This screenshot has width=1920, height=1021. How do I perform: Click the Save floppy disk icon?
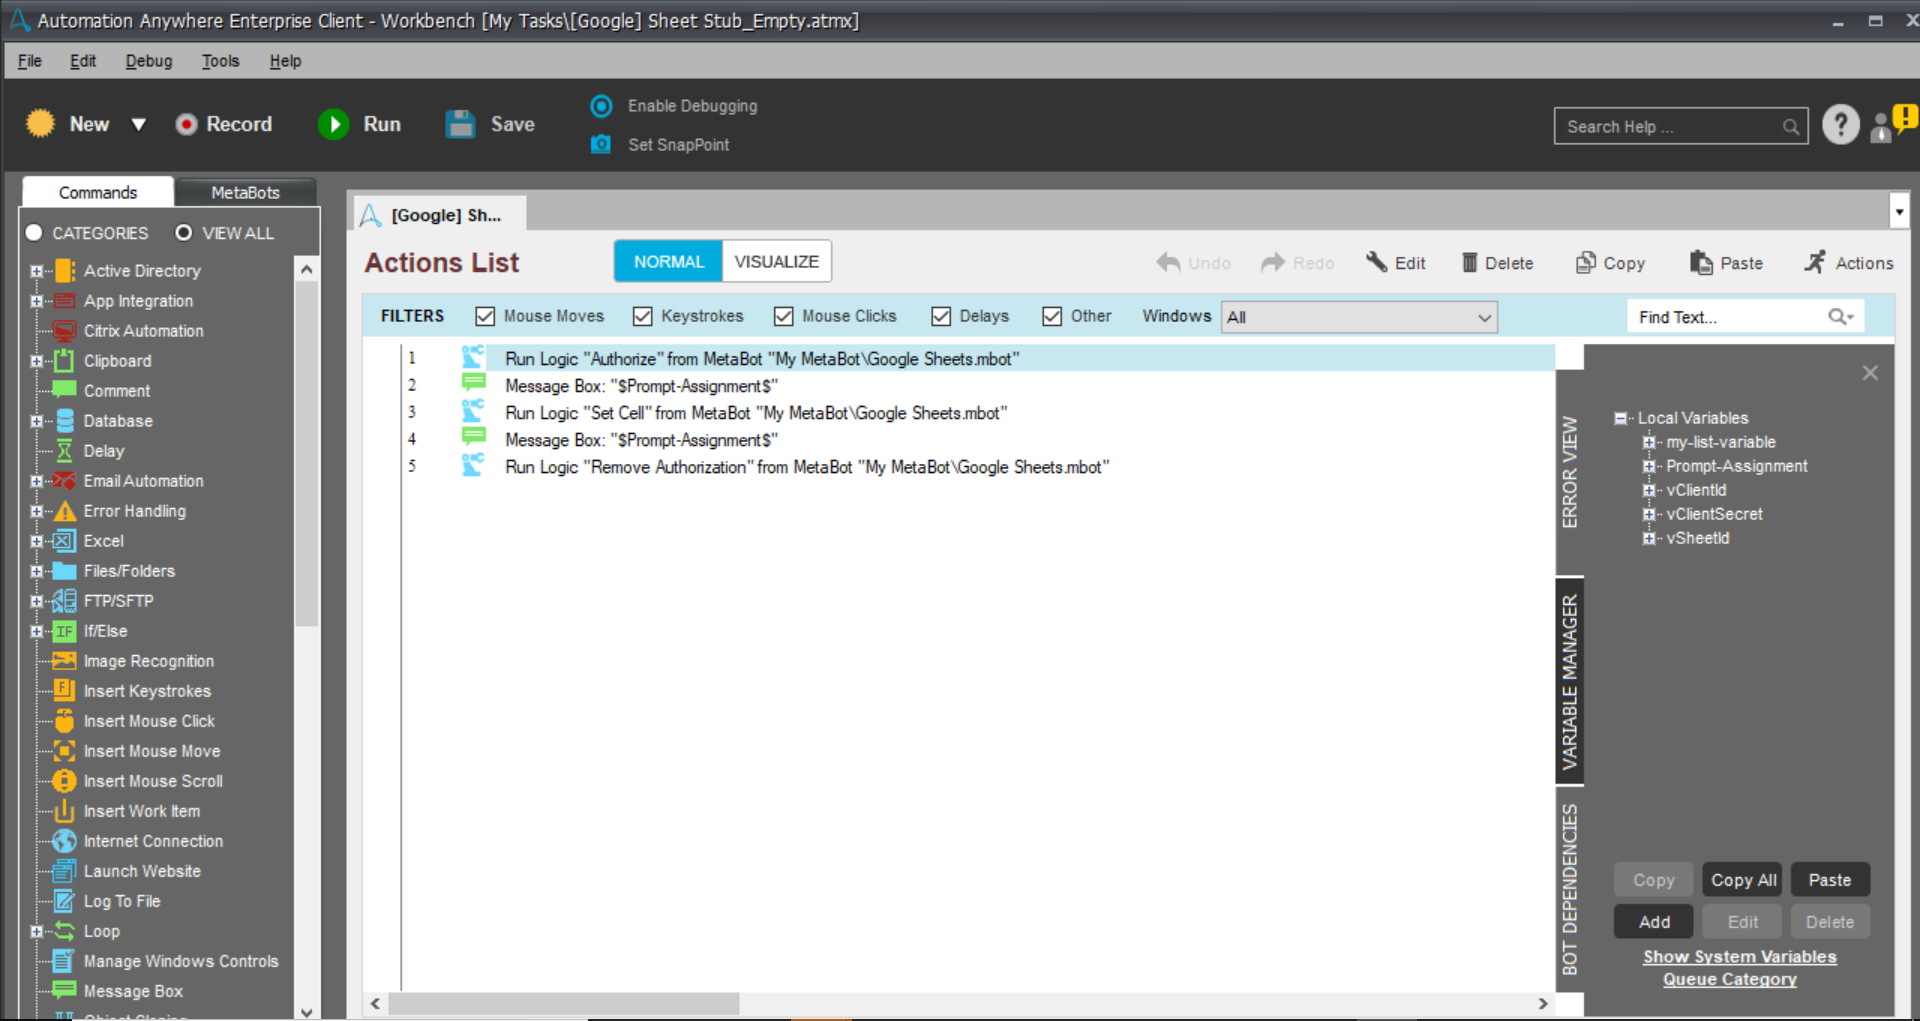[x=460, y=124]
